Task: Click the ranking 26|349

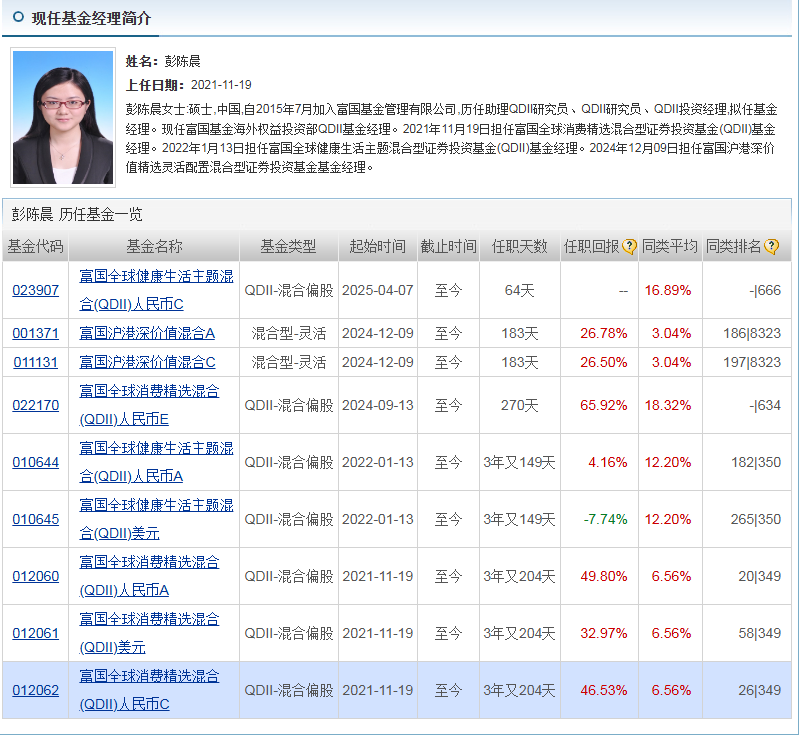Action: click(x=760, y=691)
